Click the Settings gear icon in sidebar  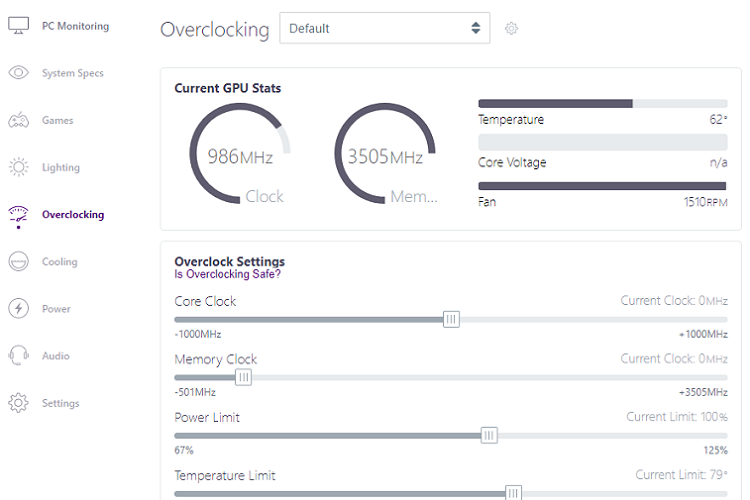point(18,403)
